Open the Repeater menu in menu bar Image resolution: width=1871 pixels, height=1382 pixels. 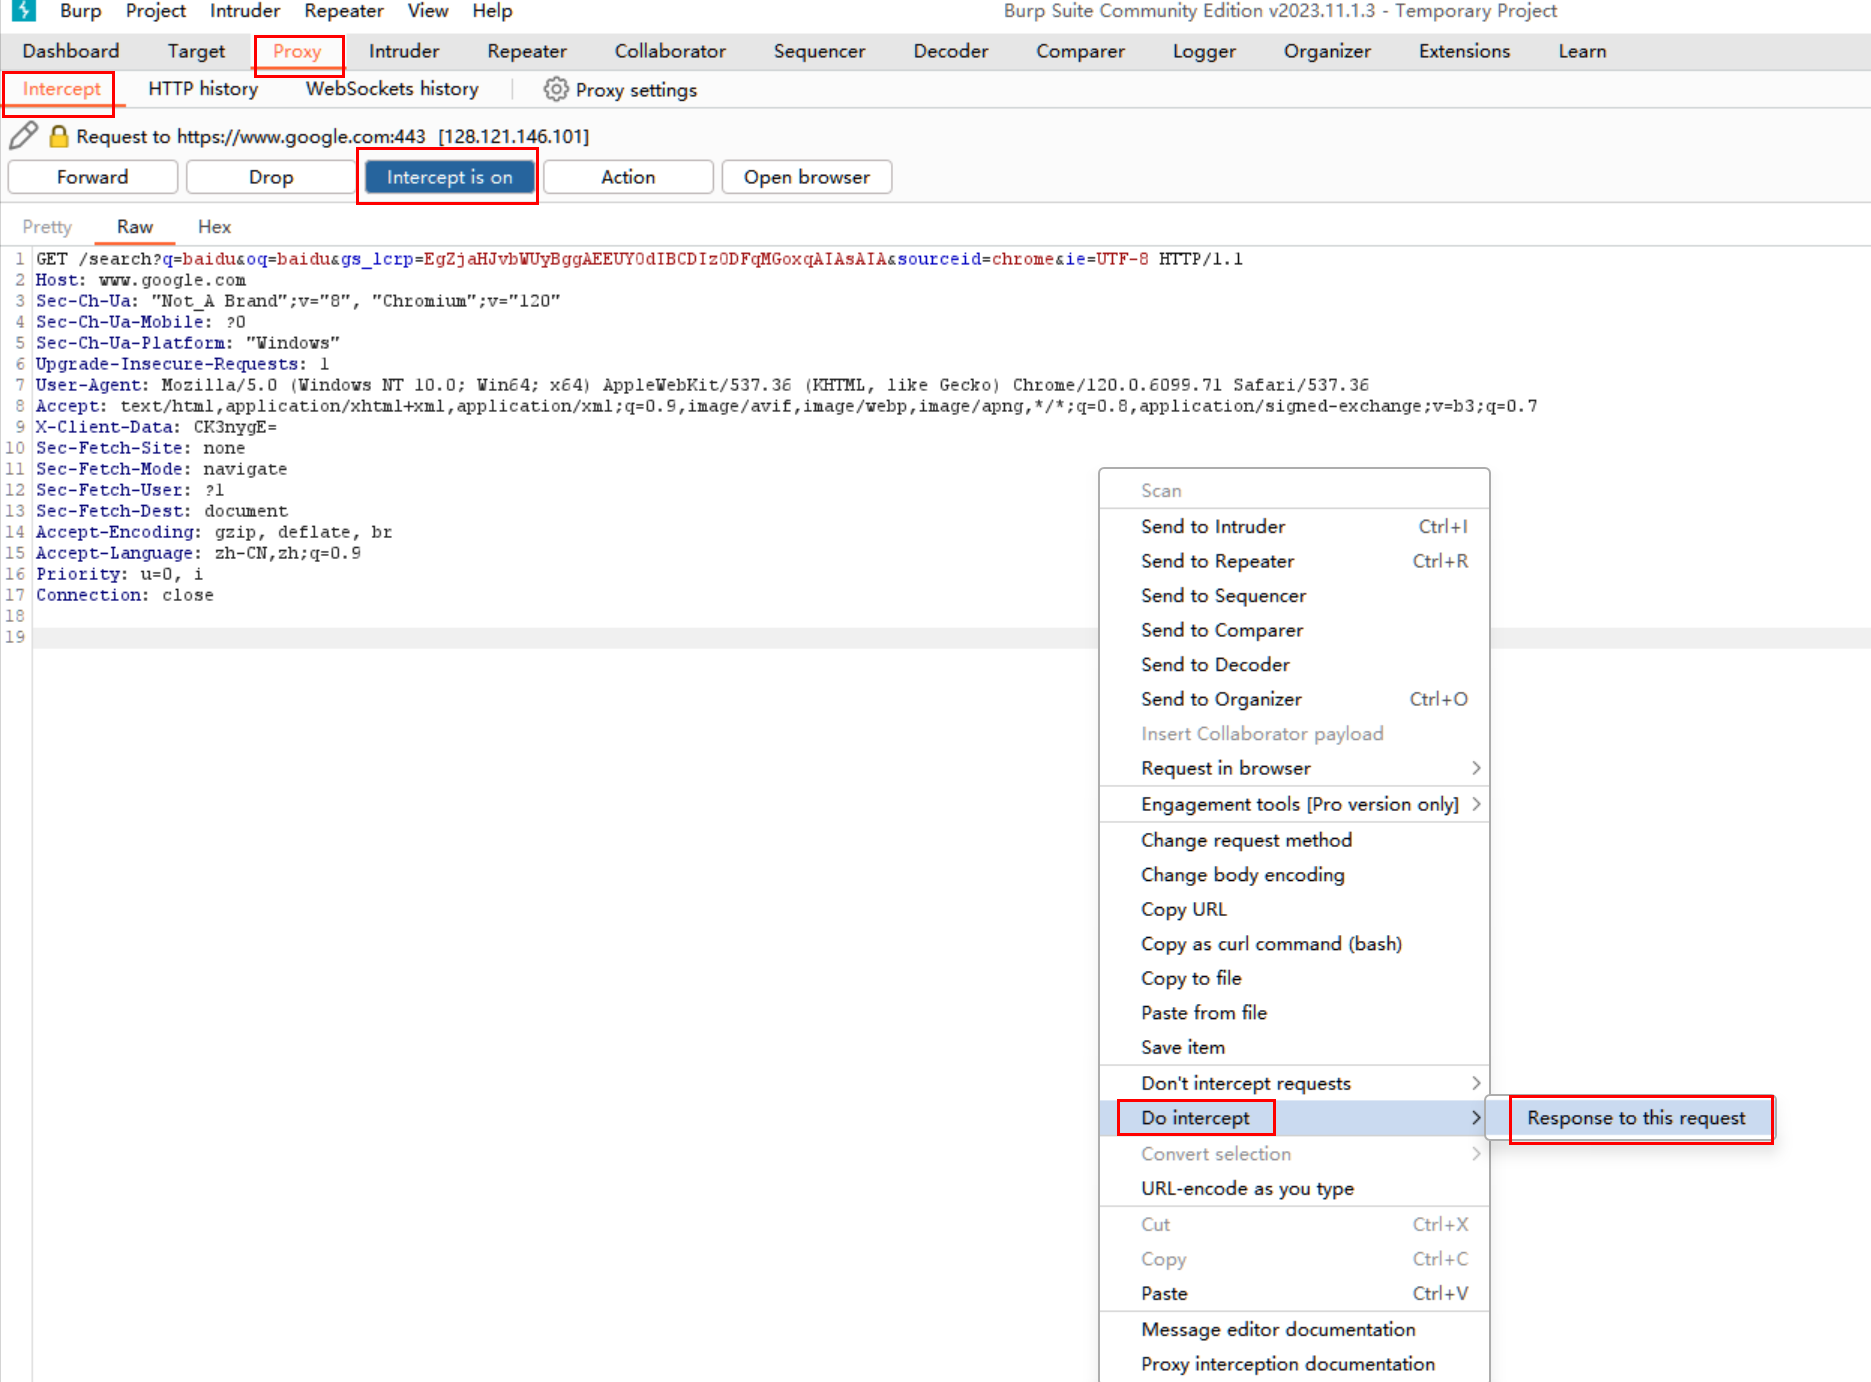click(343, 11)
